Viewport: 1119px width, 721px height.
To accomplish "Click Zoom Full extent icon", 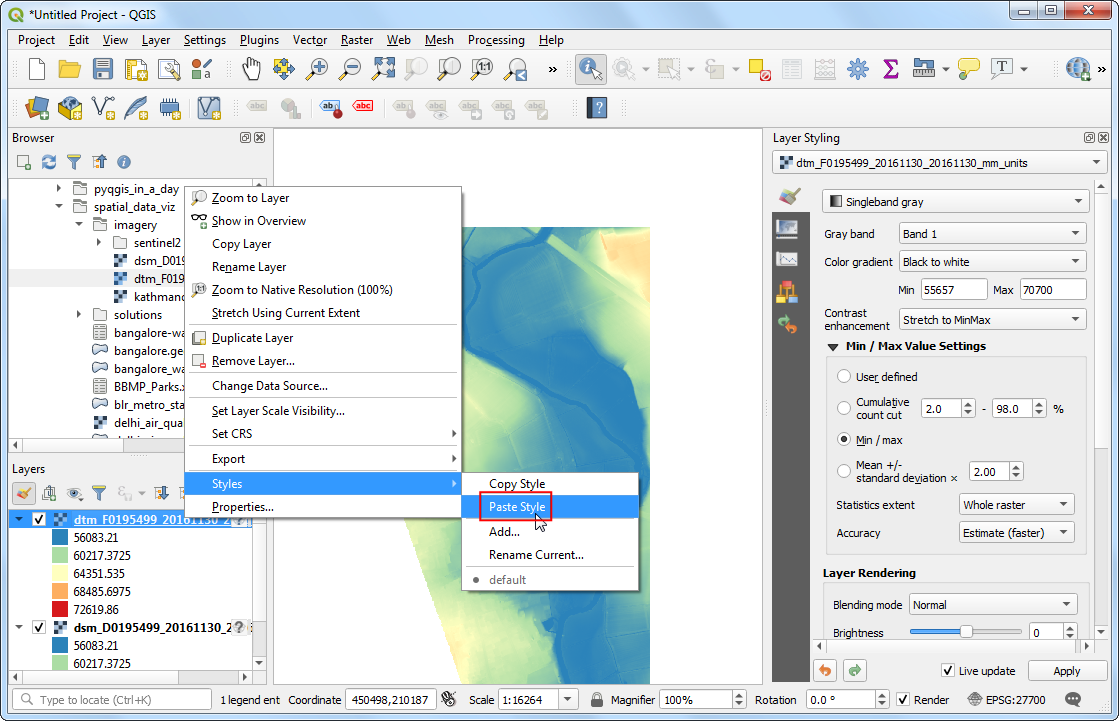I will coord(383,69).
